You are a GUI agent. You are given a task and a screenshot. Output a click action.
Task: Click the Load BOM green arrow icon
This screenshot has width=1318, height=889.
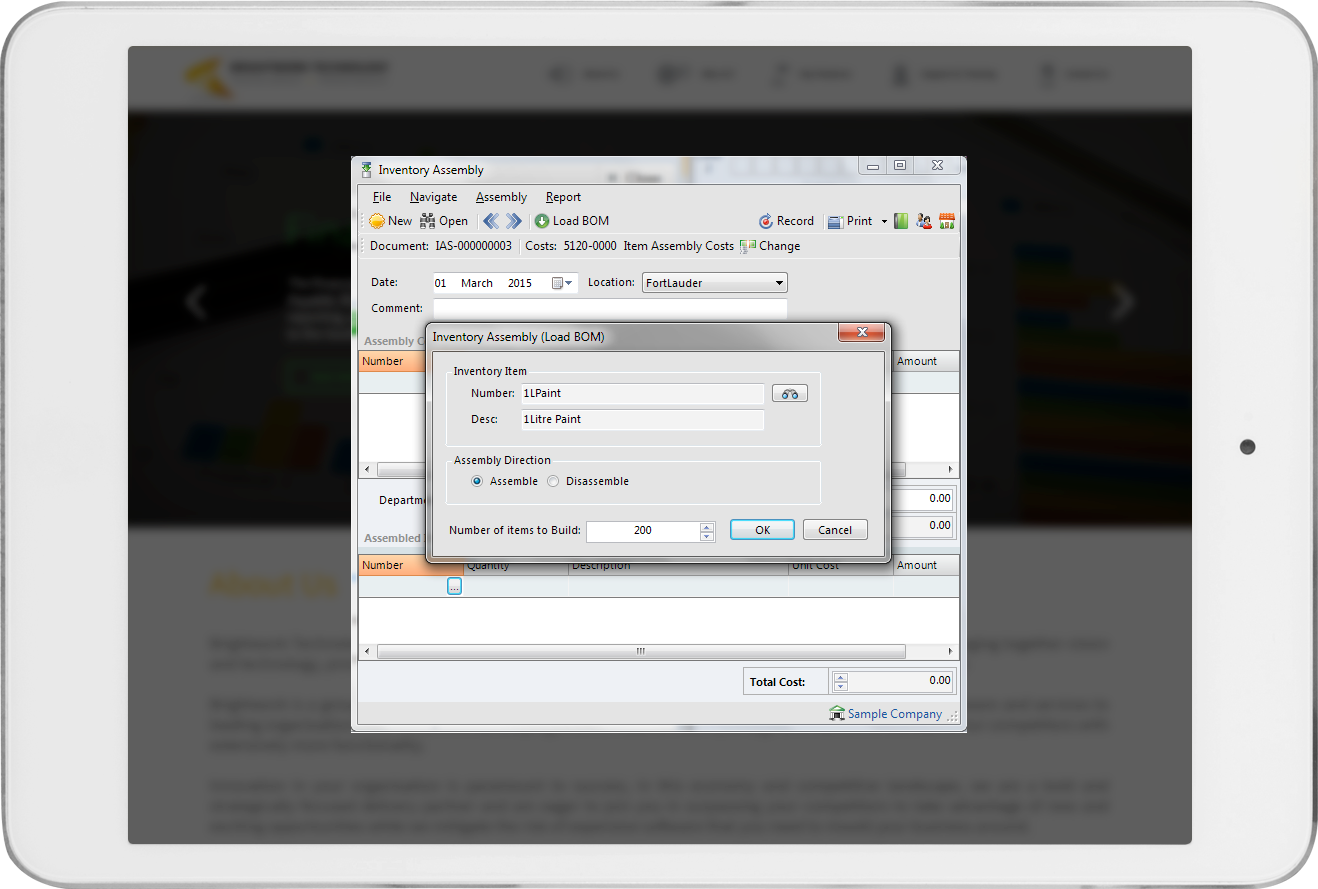[542, 221]
